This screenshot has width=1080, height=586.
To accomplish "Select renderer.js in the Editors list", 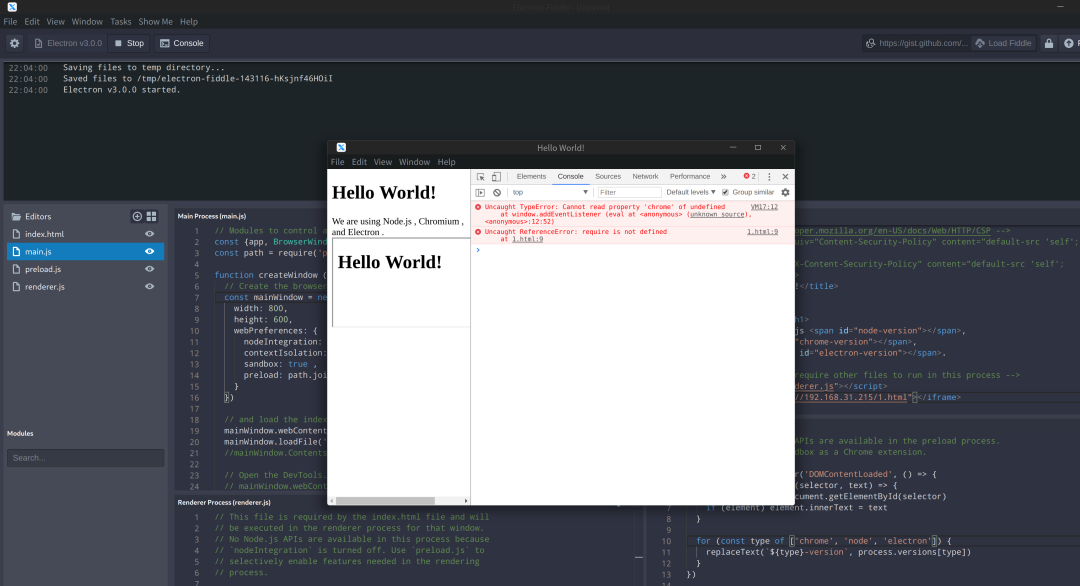I will point(85,286).
